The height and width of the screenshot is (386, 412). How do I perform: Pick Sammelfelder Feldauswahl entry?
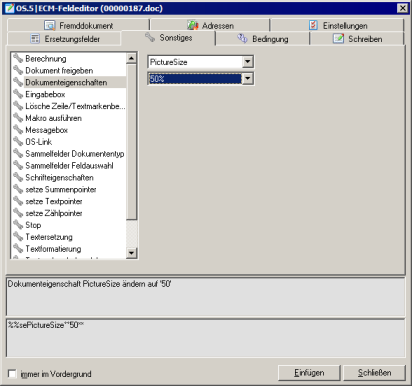point(69,166)
